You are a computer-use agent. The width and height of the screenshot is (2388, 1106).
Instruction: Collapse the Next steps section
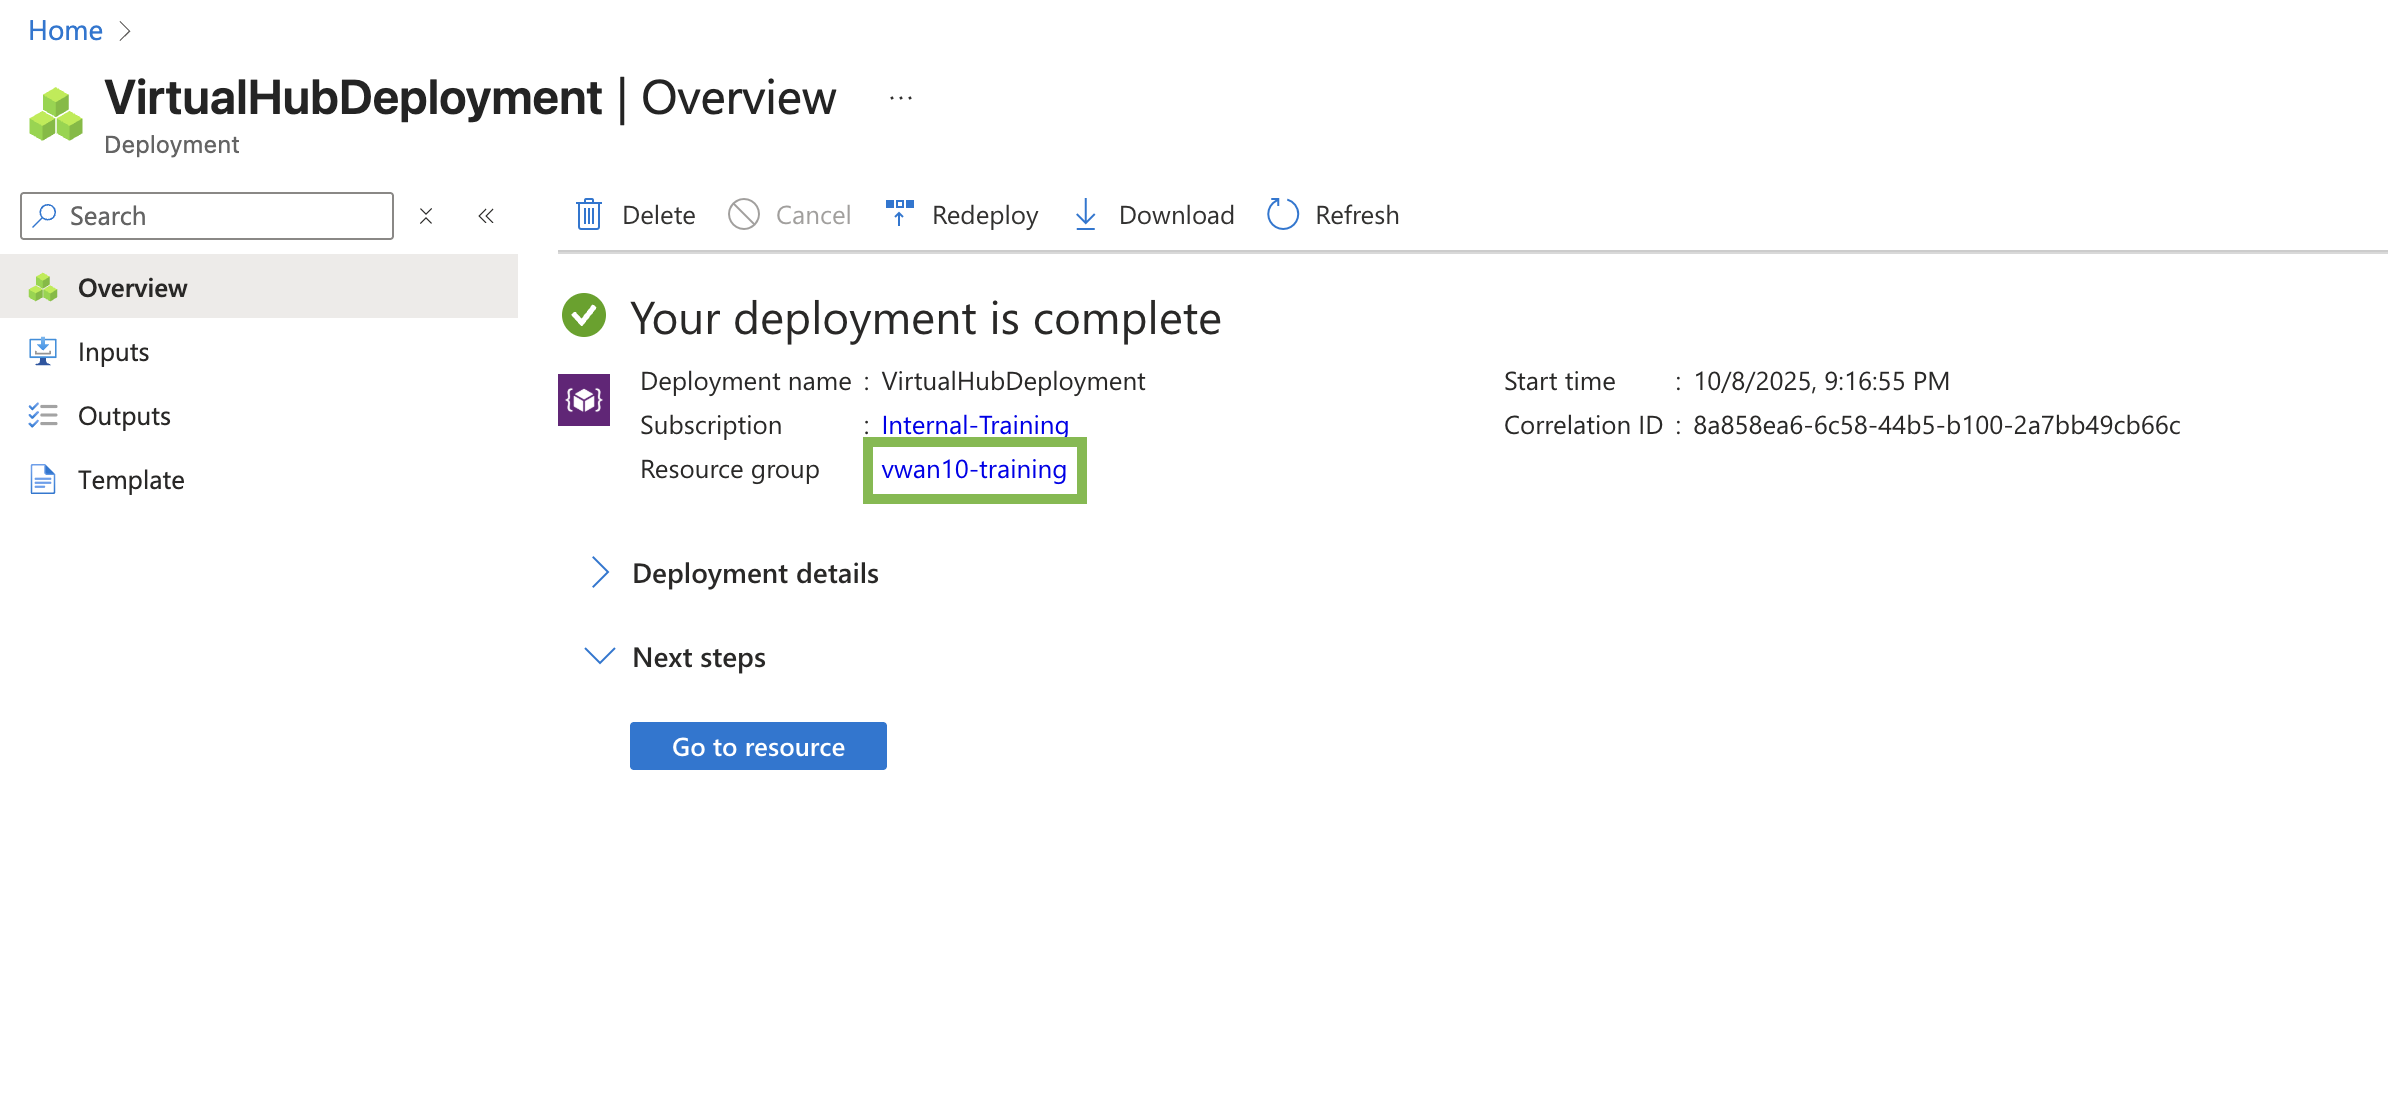point(599,657)
